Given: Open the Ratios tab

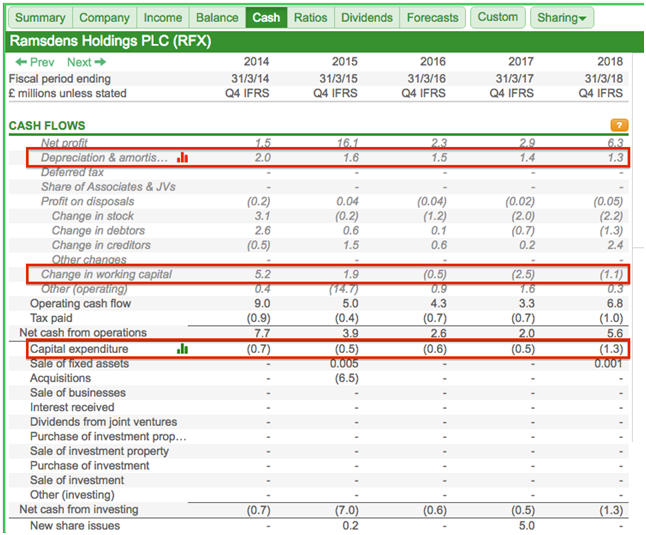Looking at the screenshot, I should click(311, 18).
